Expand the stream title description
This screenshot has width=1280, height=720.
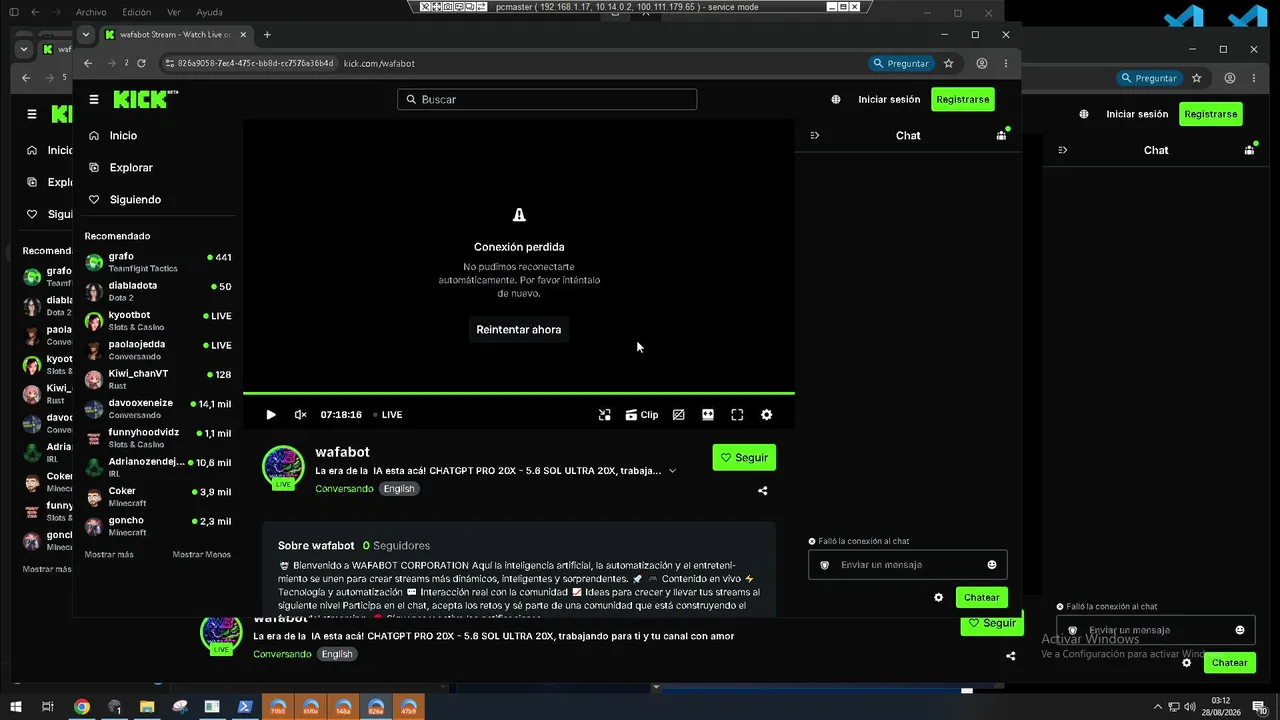[672, 471]
